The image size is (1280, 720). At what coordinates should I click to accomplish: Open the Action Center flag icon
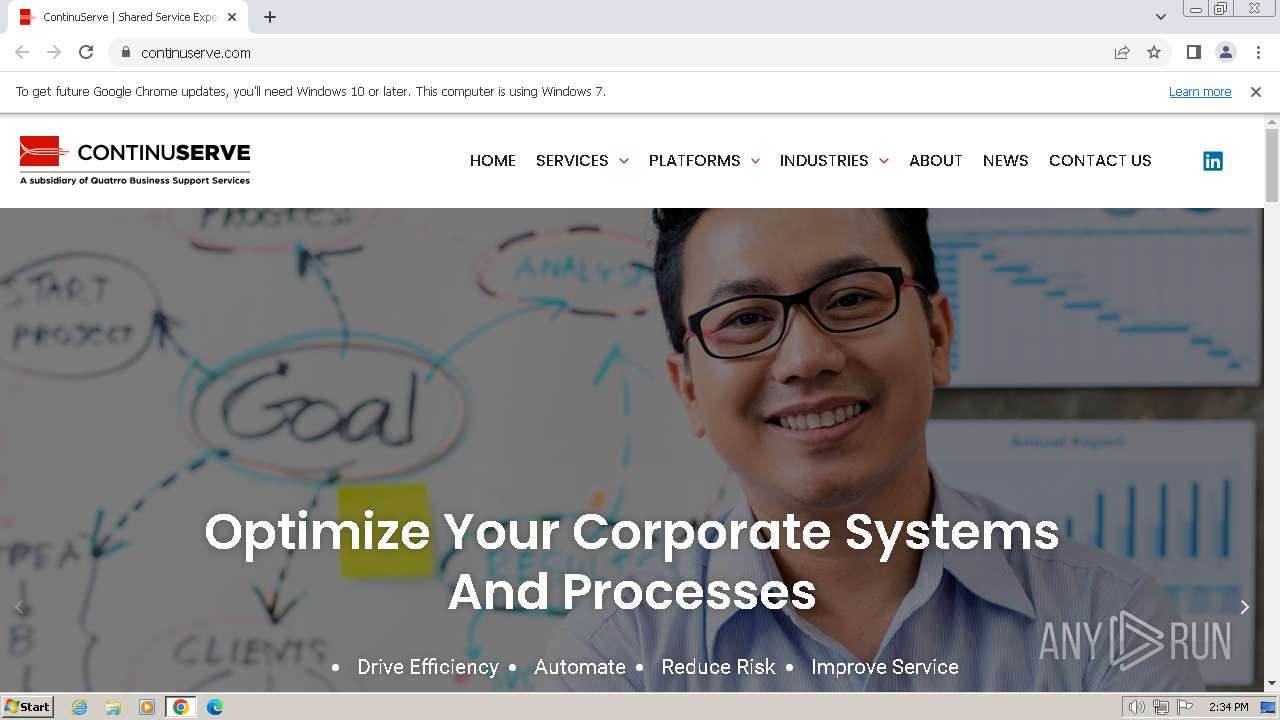(1185, 707)
